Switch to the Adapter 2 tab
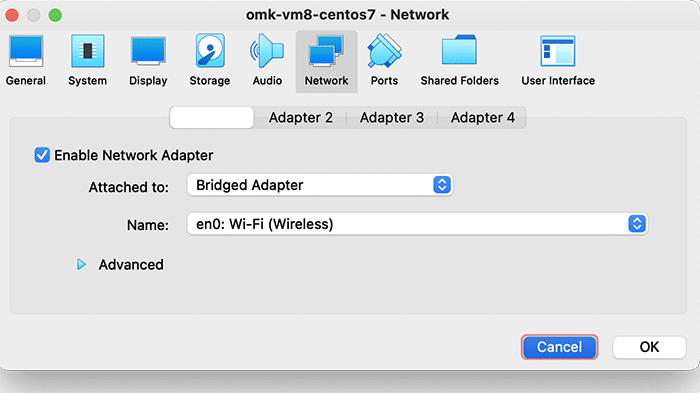This screenshot has height=393, width=700. pos(300,117)
